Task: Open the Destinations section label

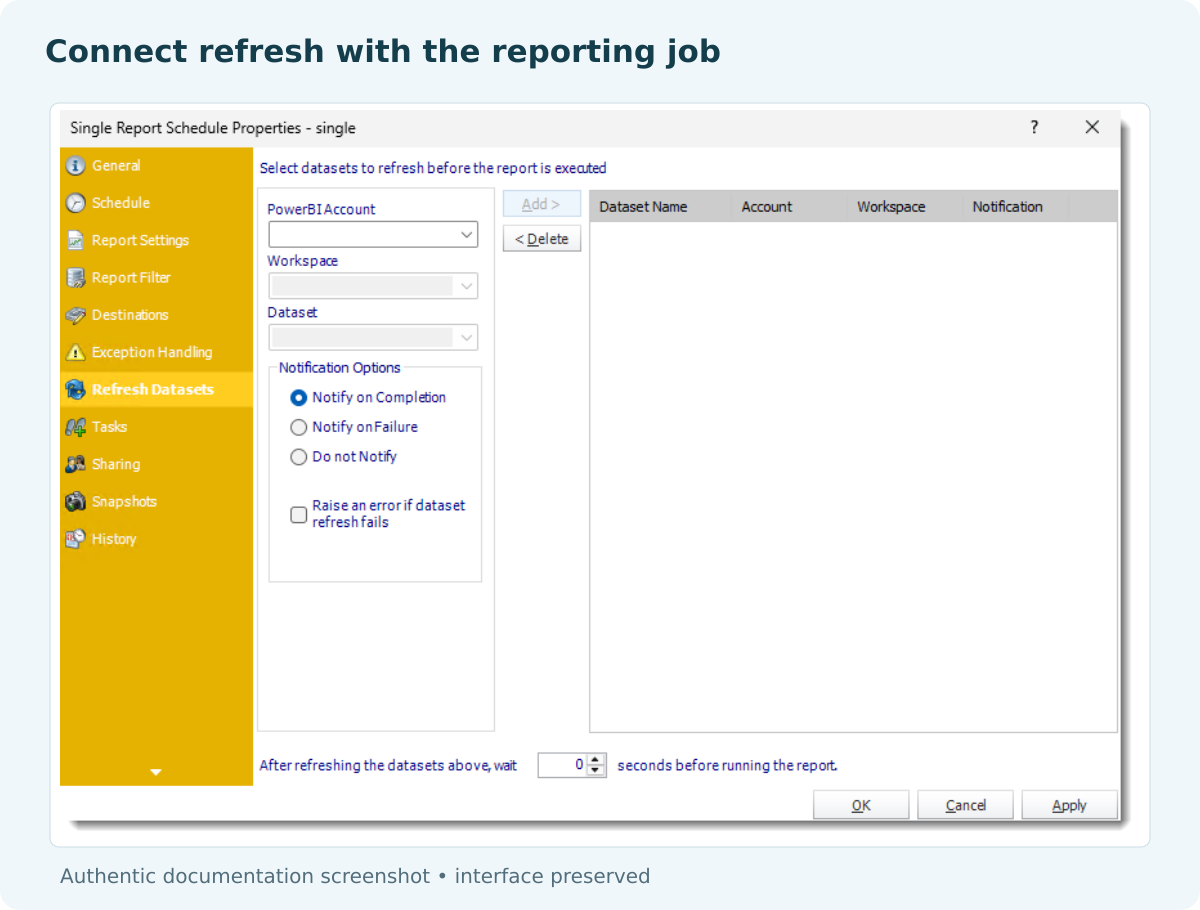Action: coord(130,315)
